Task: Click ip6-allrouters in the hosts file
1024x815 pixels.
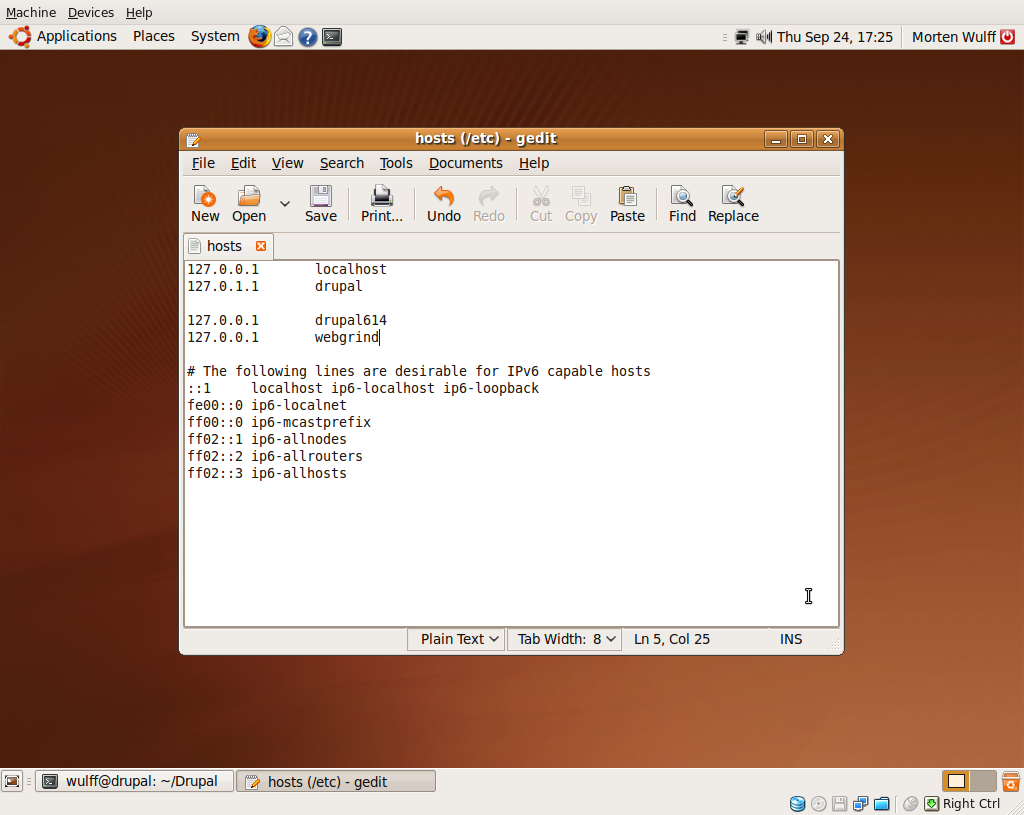Action: point(307,456)
